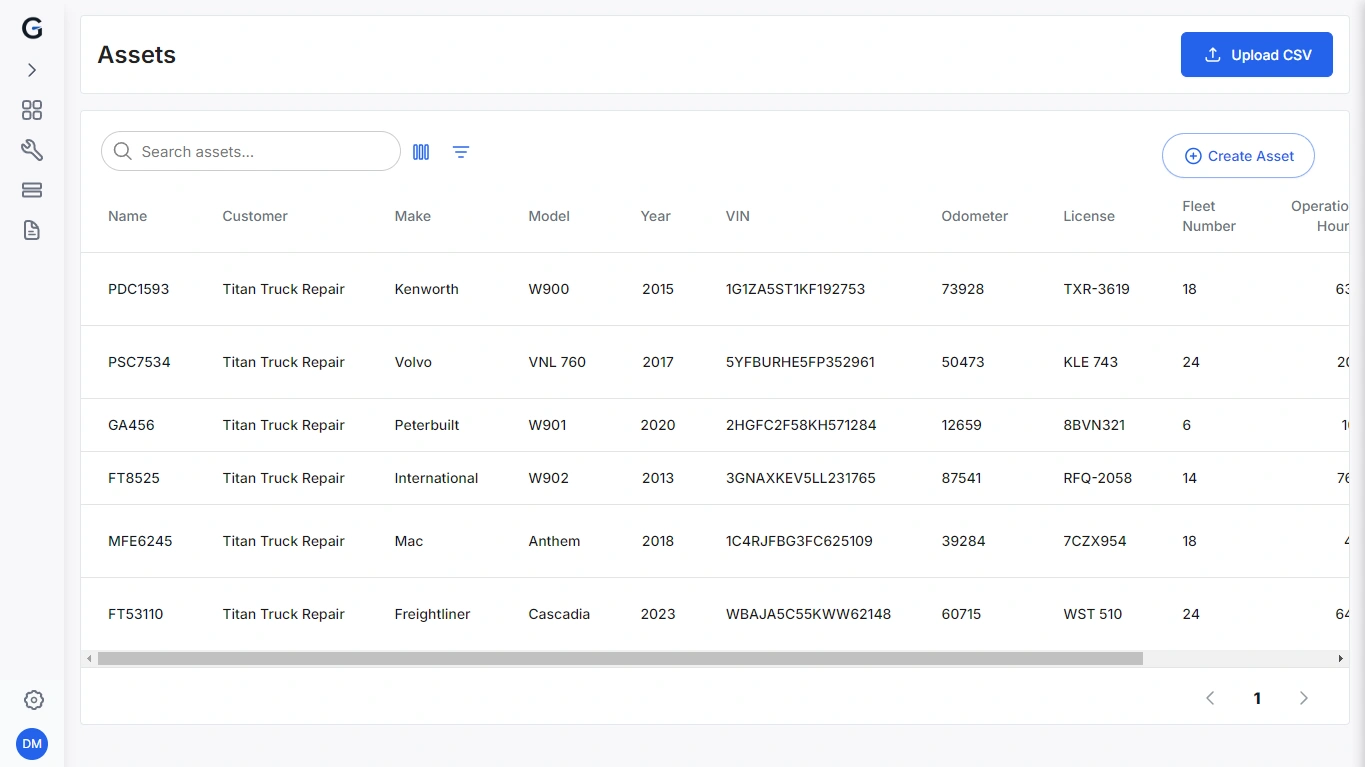Click VIN 2HGFC2F58KH571284
This screenshot has height=767, width=1365.
[801, 425]
